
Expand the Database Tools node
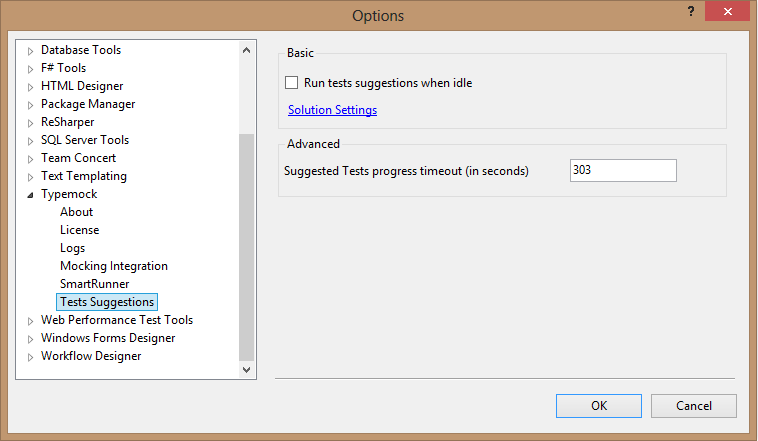tap(30, 50)
